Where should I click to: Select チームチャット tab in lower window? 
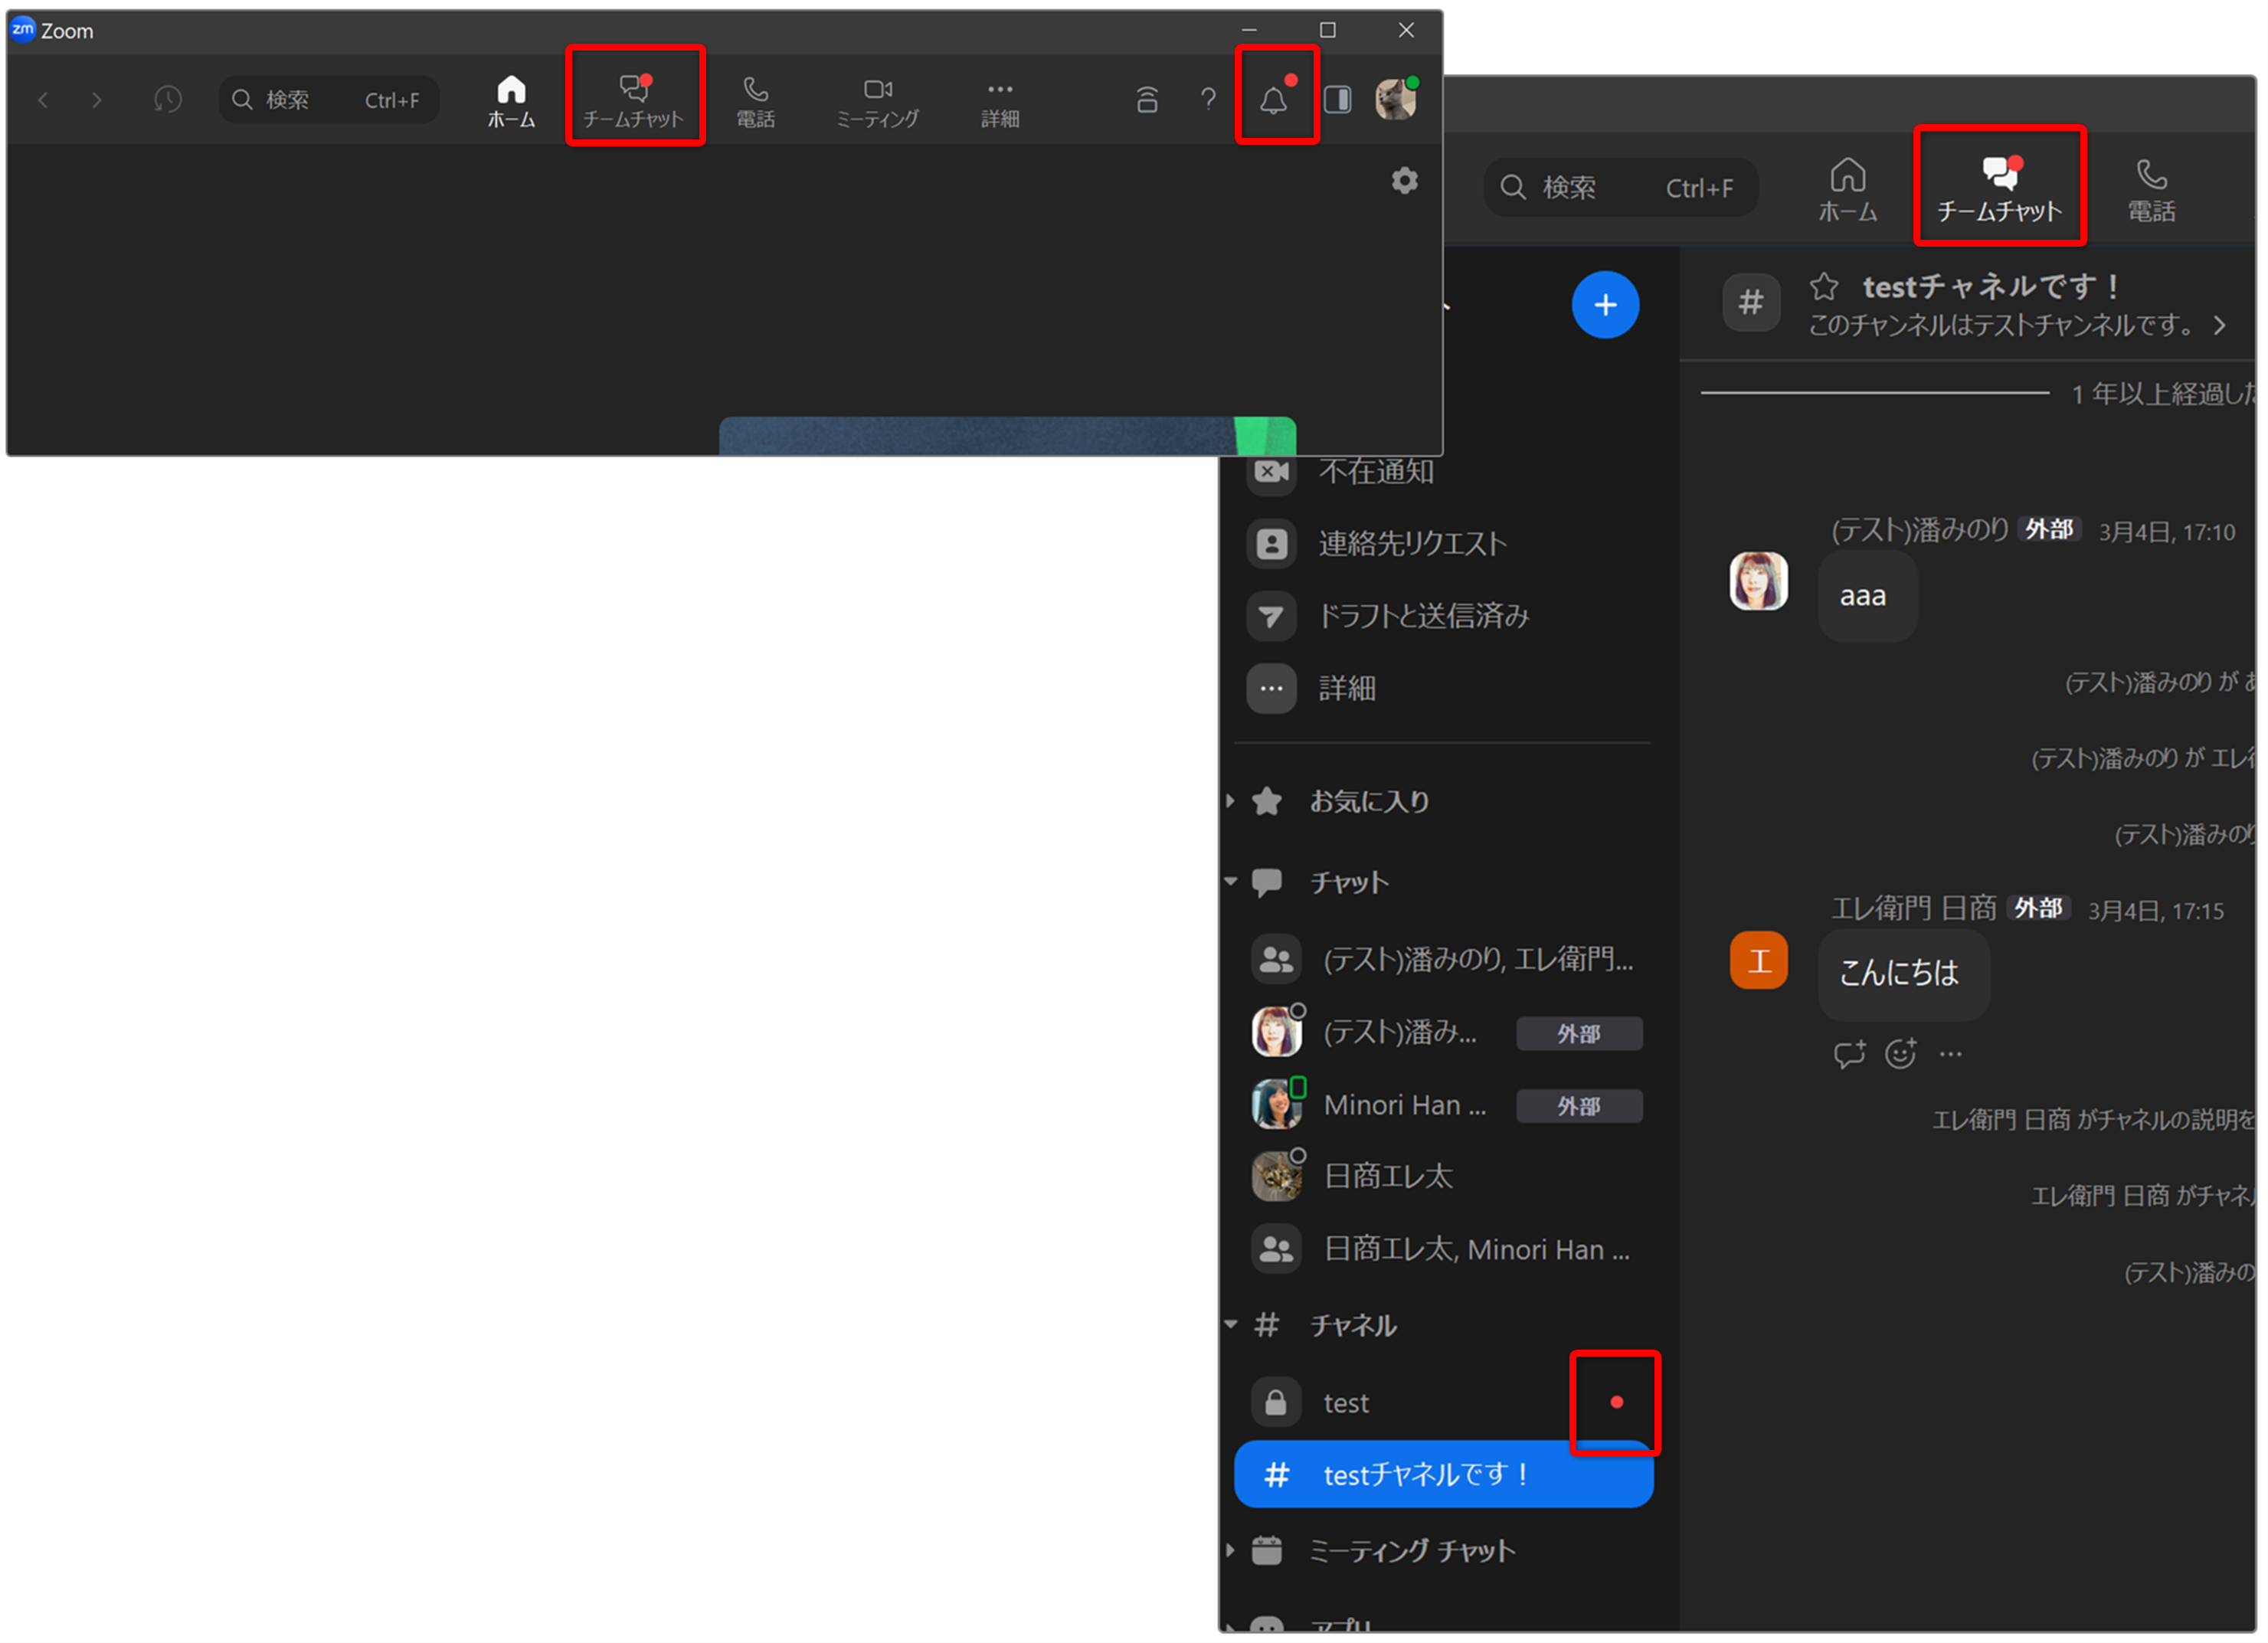[2000, 187]
